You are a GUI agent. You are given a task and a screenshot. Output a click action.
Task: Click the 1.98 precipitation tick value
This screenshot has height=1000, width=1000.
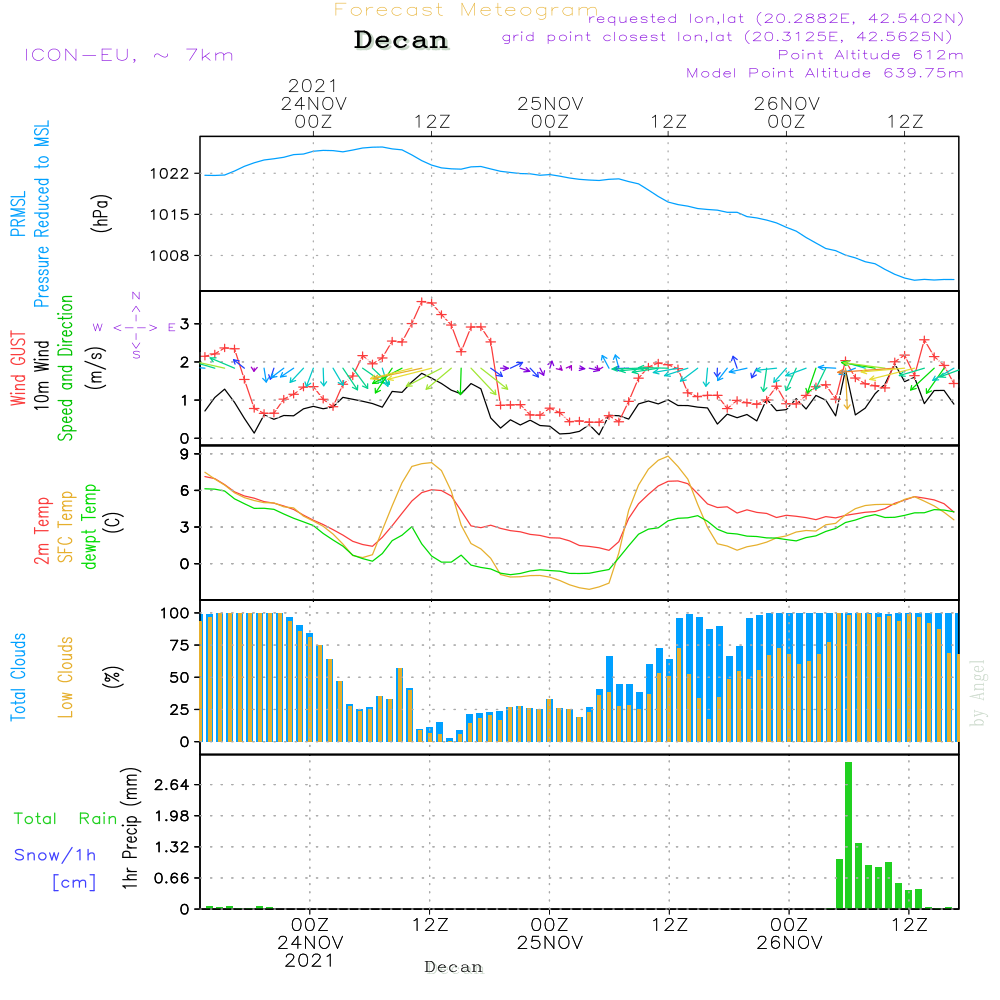(172, 816)
